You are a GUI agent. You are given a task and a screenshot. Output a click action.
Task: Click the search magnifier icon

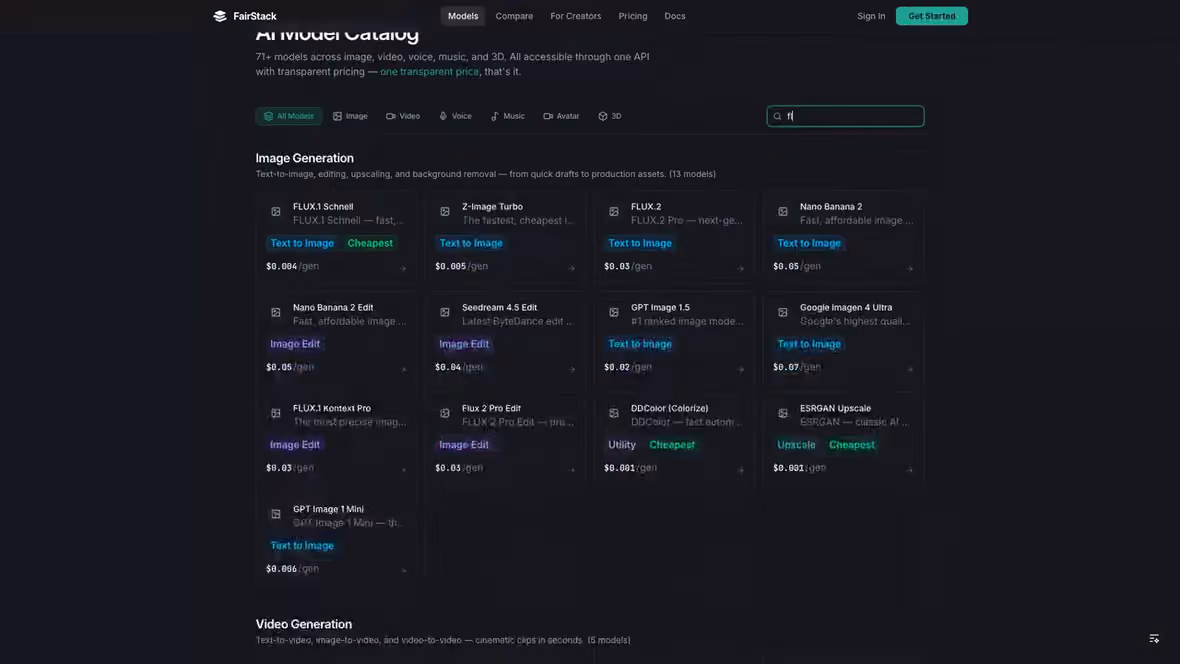coord(777,116)
